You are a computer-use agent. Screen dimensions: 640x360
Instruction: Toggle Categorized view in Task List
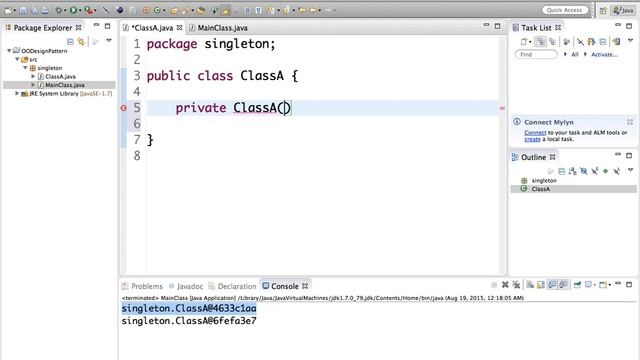click(x=541, y=41)
